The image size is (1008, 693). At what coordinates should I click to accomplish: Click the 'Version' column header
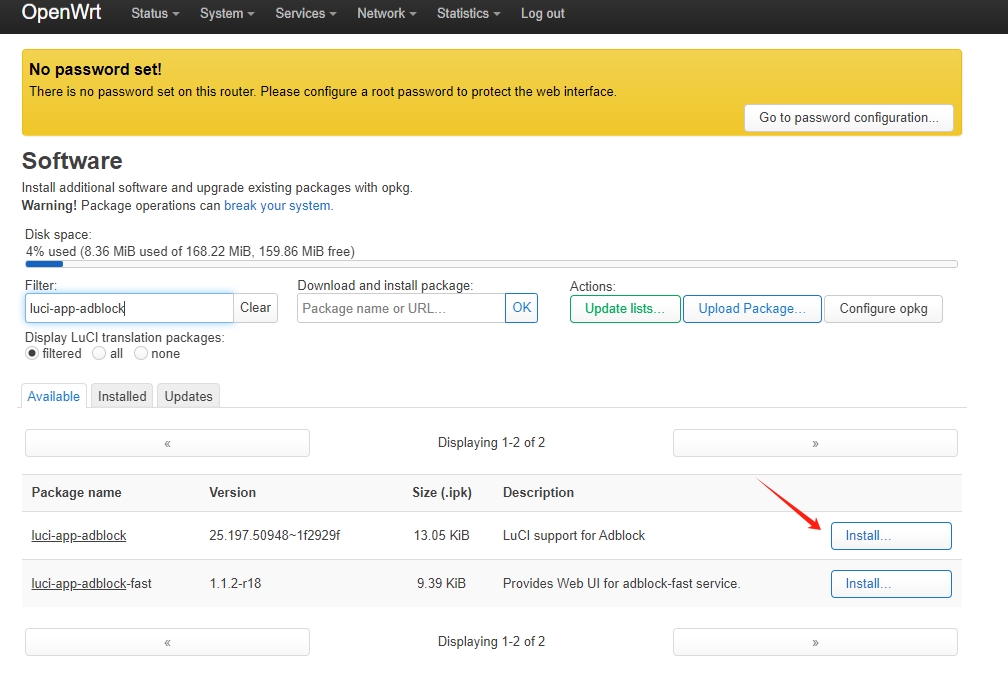pyautogui.click(x=232, y=492)
